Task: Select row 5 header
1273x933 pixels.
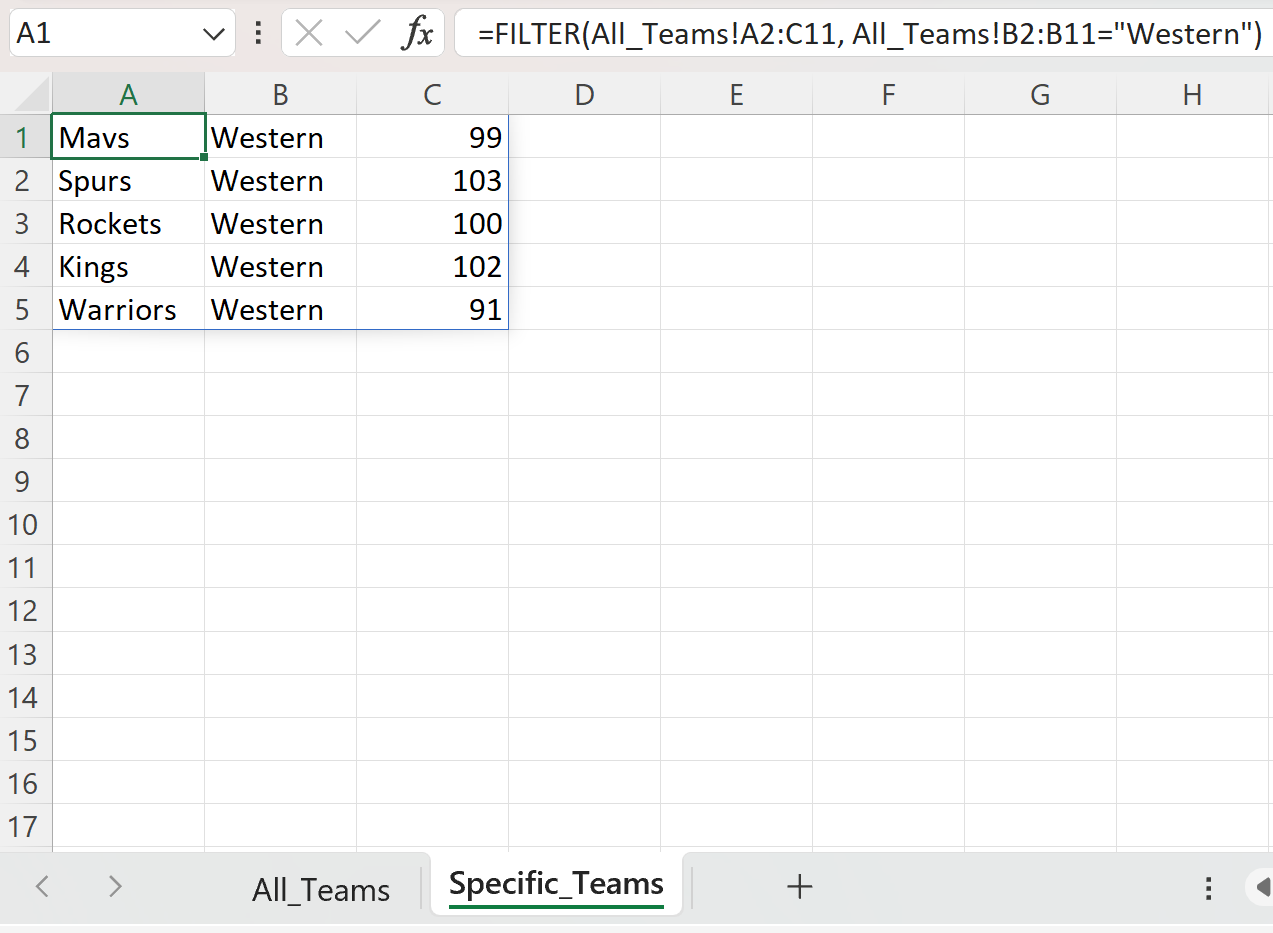Action: [x=26, y=309]
